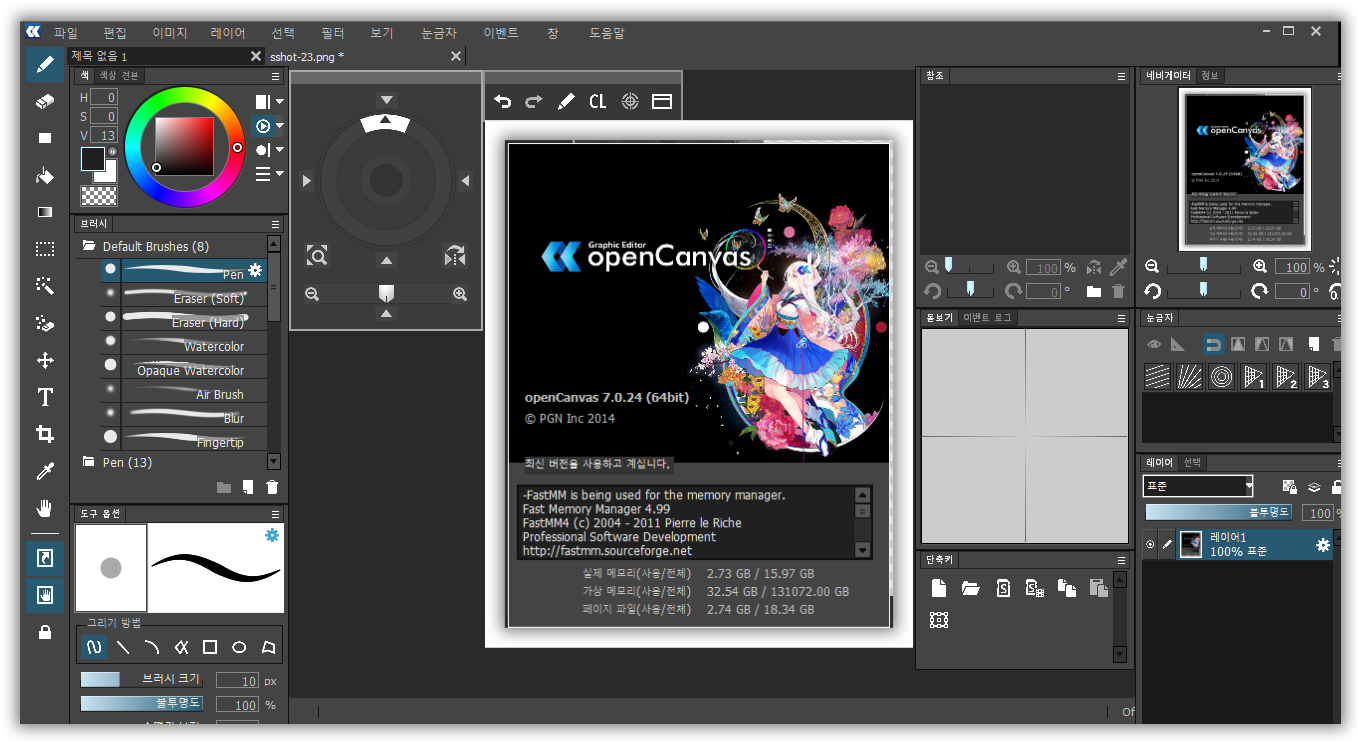Open the 파일 menu
The height and width of the screenshot is (744, 1361).
(x=66, y=33)
